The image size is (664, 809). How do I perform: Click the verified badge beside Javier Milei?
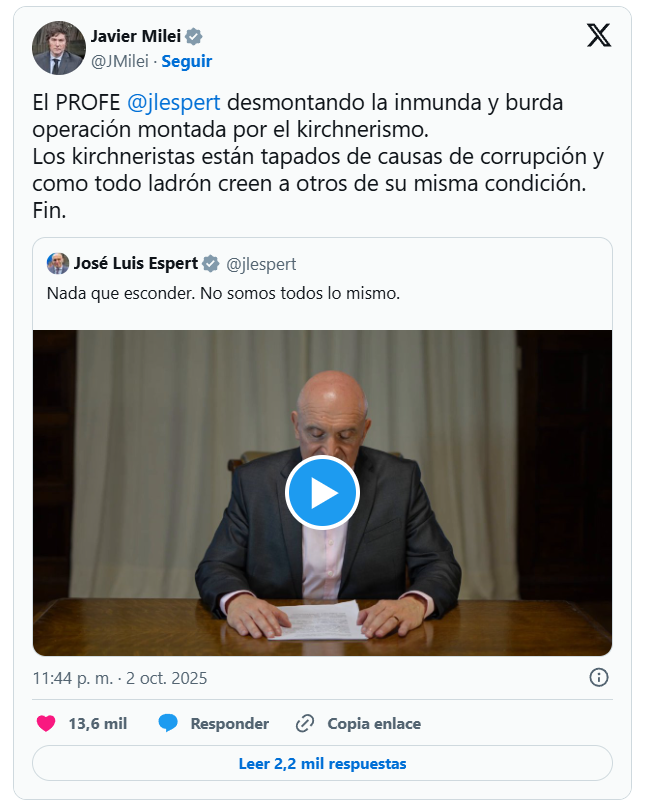194,37
